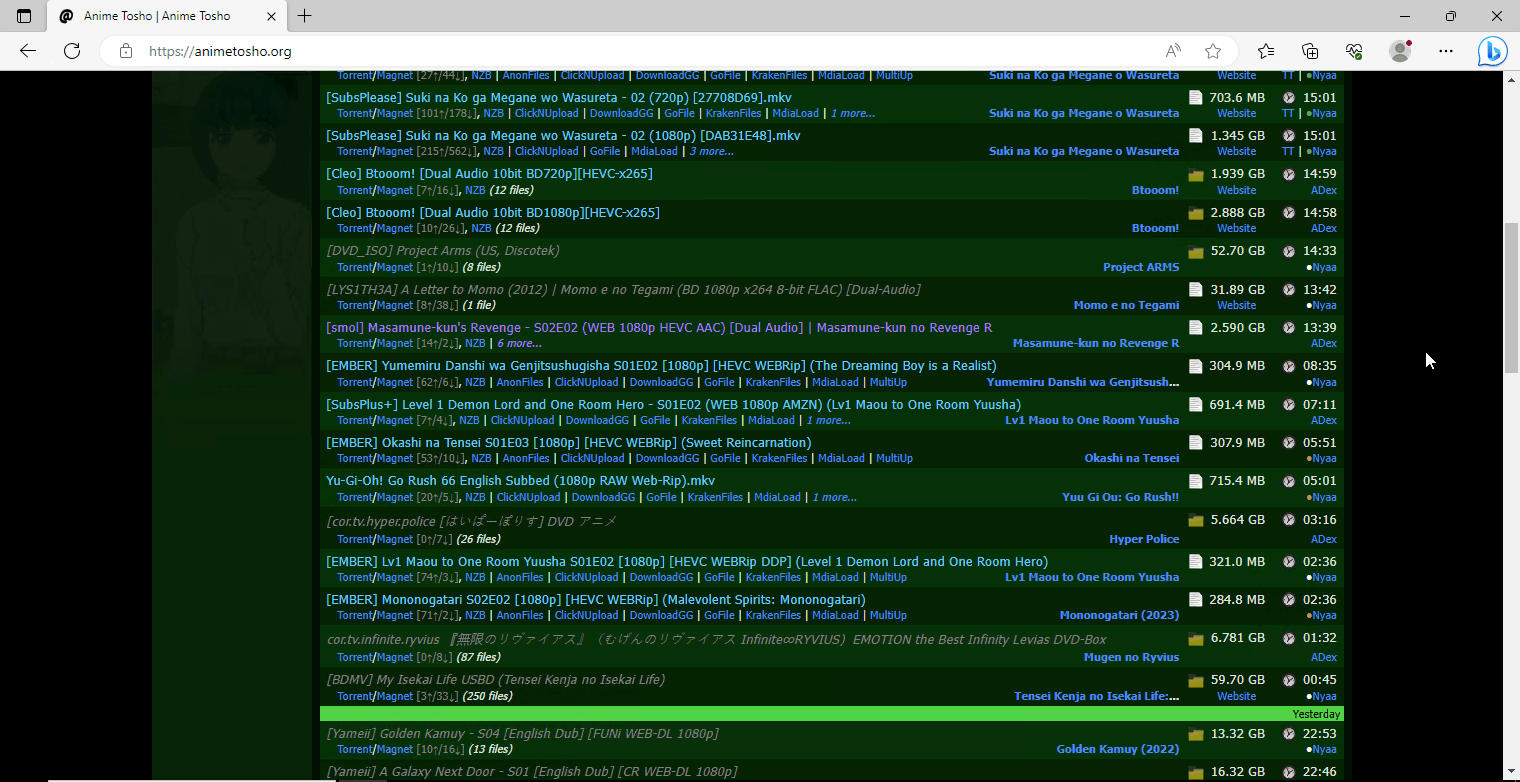Click folder icon for Hyper Police row

(x=1195, y=521)
